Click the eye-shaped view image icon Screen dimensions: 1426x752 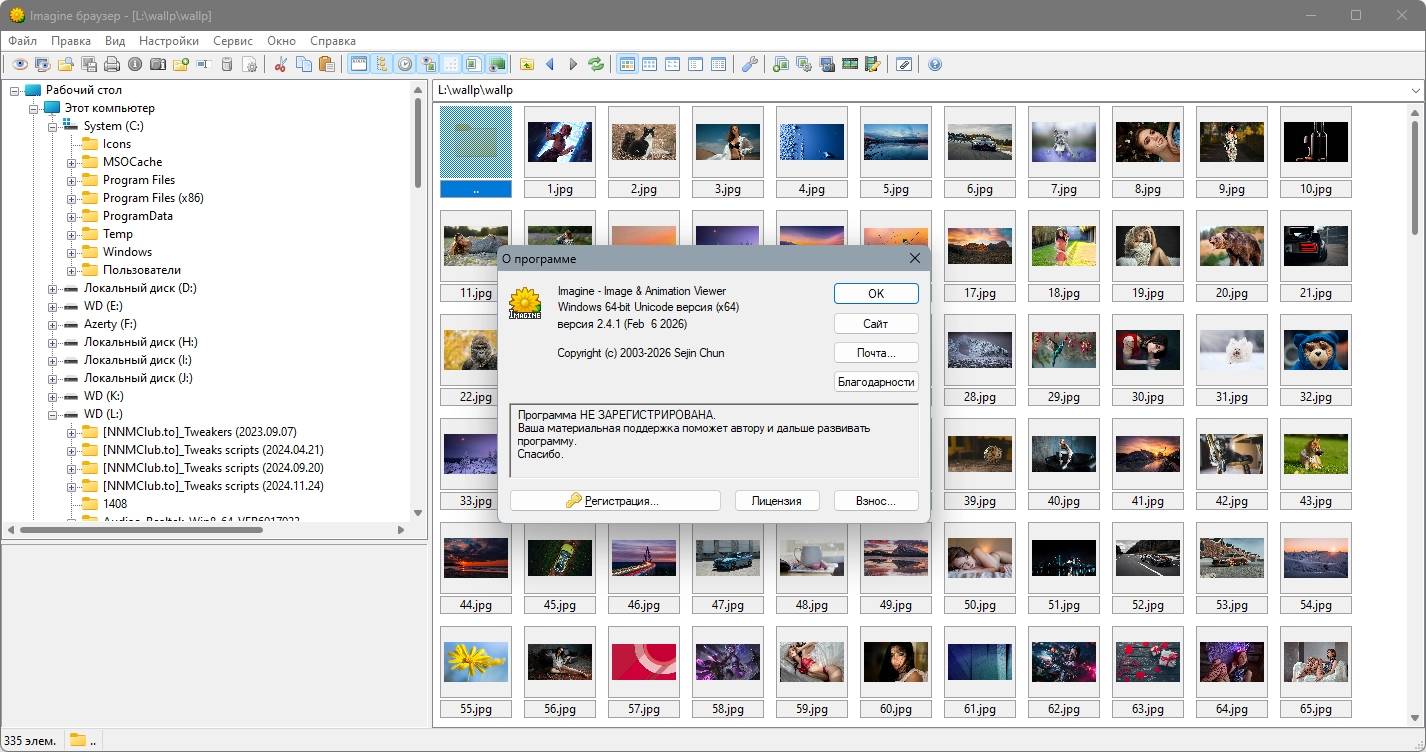[x=19, y=65]
